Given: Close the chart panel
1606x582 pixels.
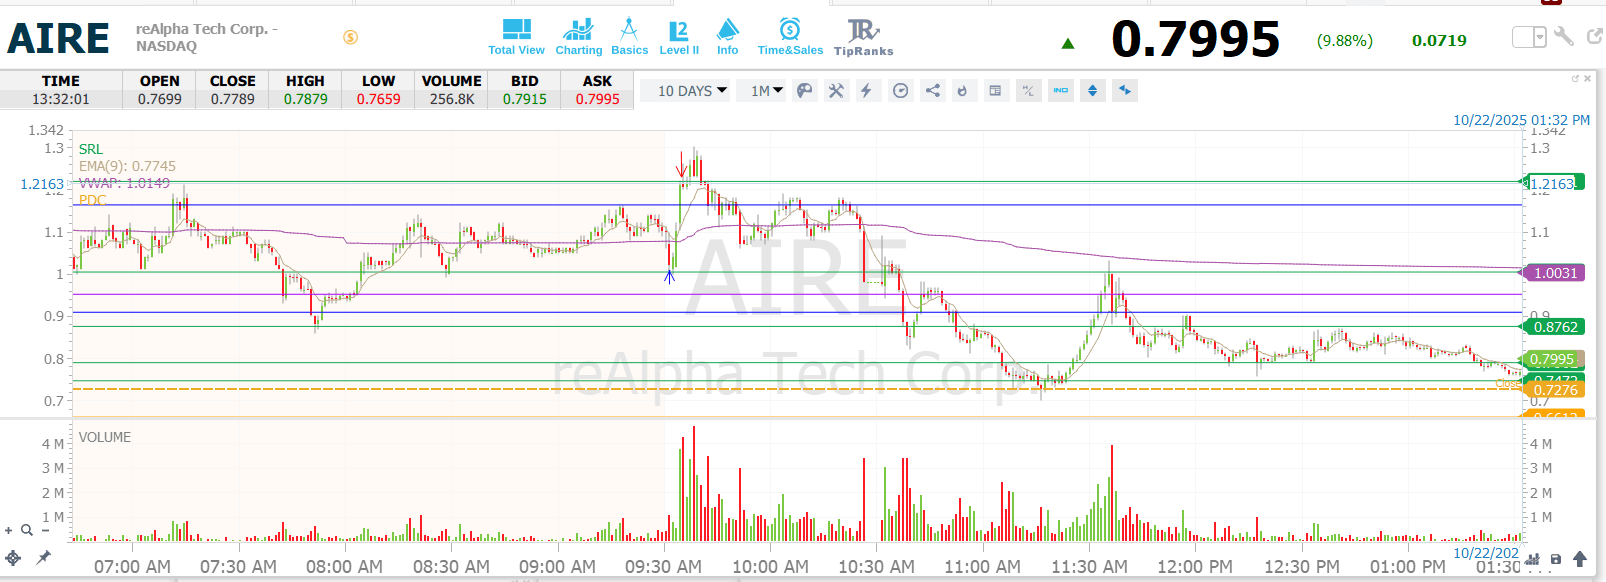Looking at the screenshot, I should point(1587,78).
